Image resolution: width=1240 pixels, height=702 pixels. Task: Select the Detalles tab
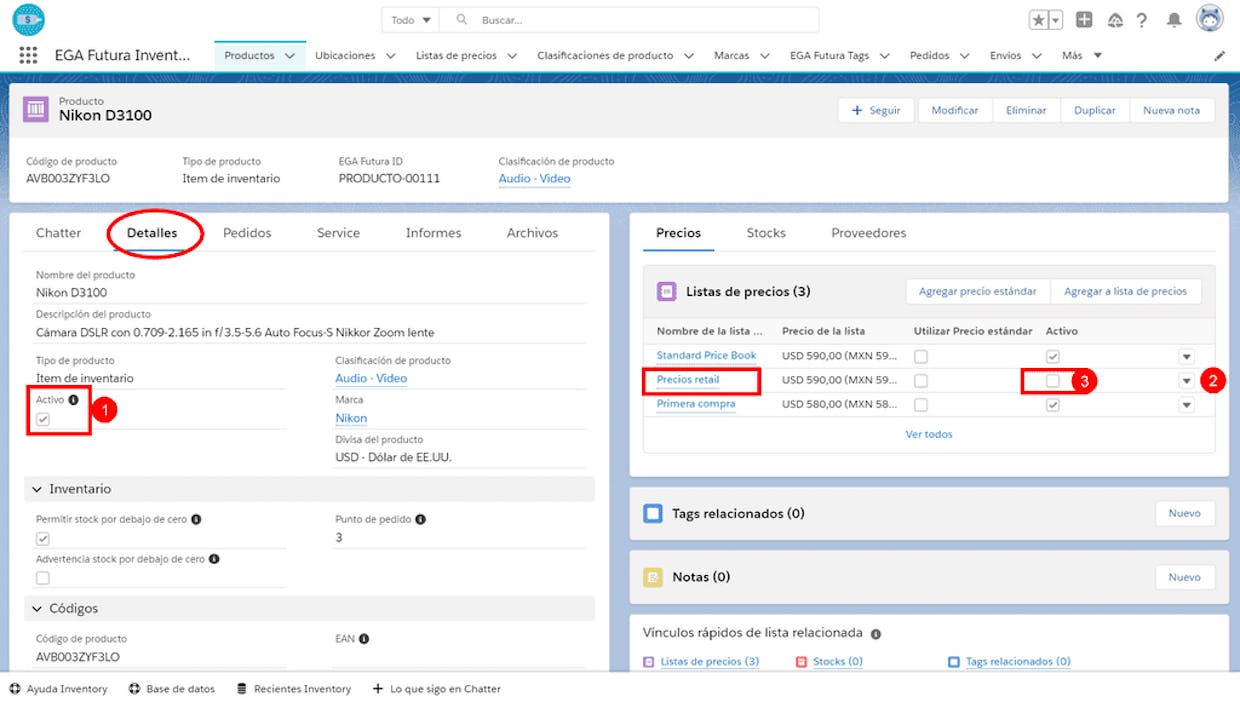(152, 233)
